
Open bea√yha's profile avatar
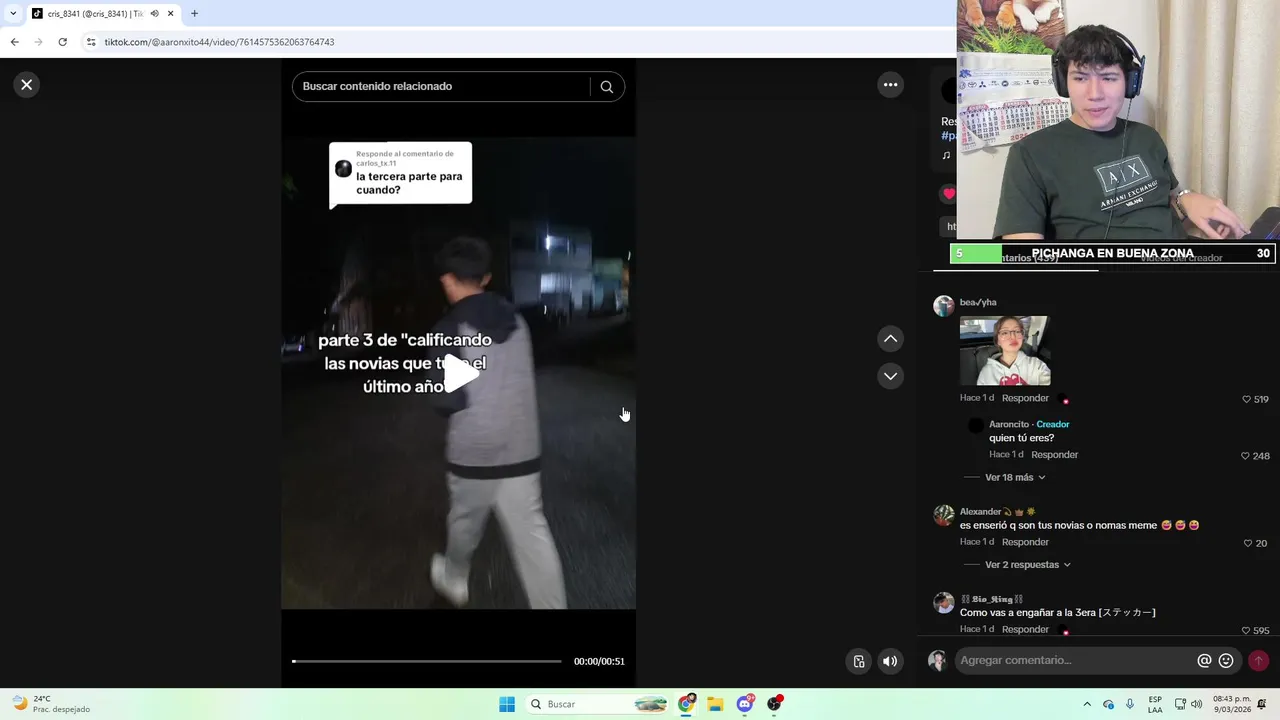pos(943,306)
